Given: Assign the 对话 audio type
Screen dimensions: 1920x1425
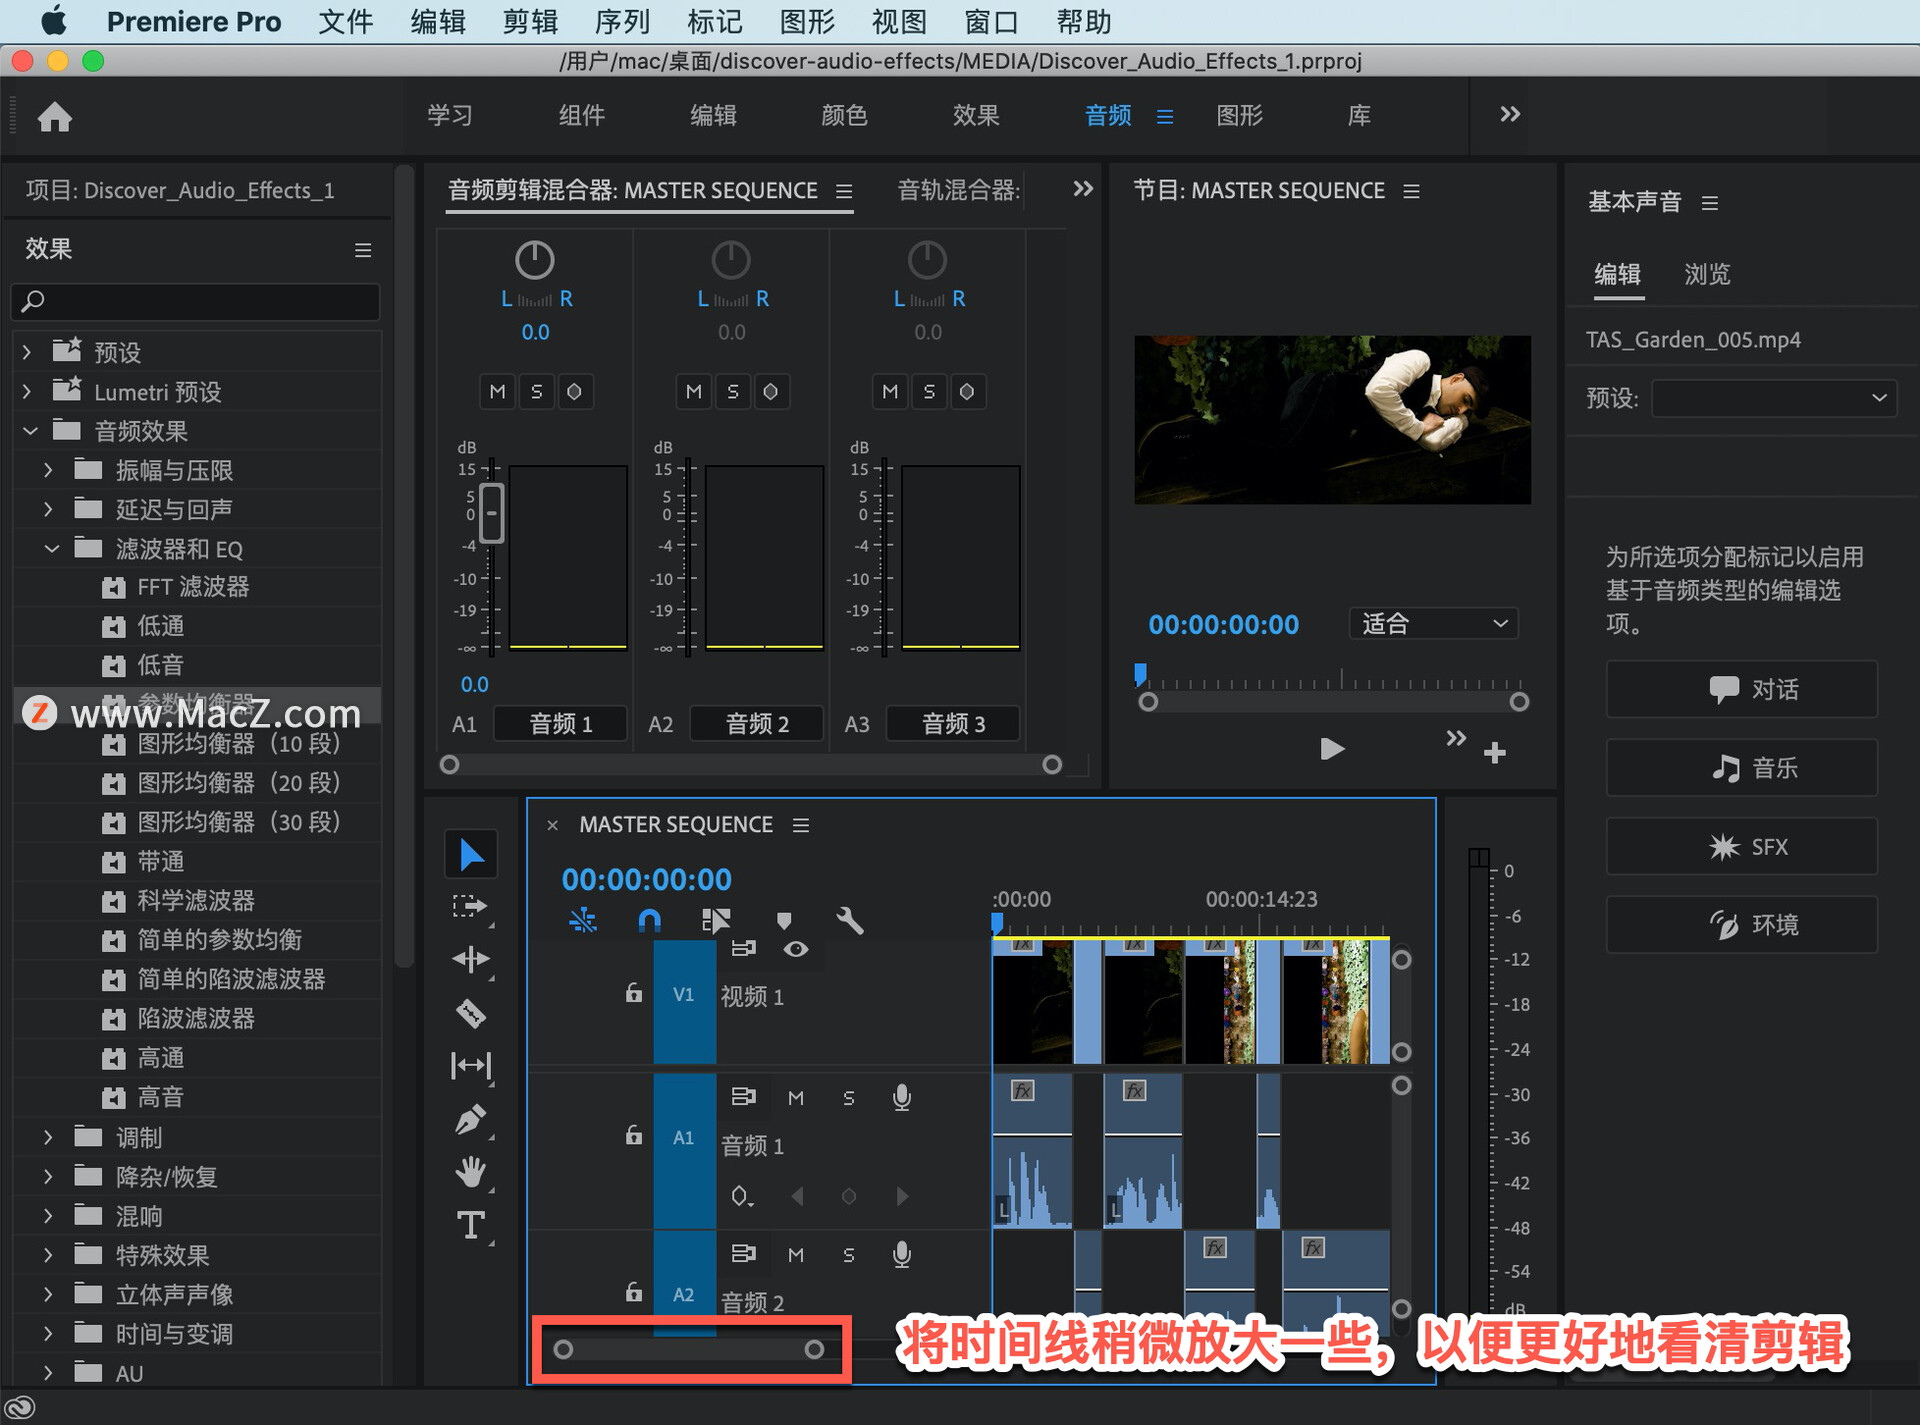Looking at the screenshot, I should [x=1741, y=689].
